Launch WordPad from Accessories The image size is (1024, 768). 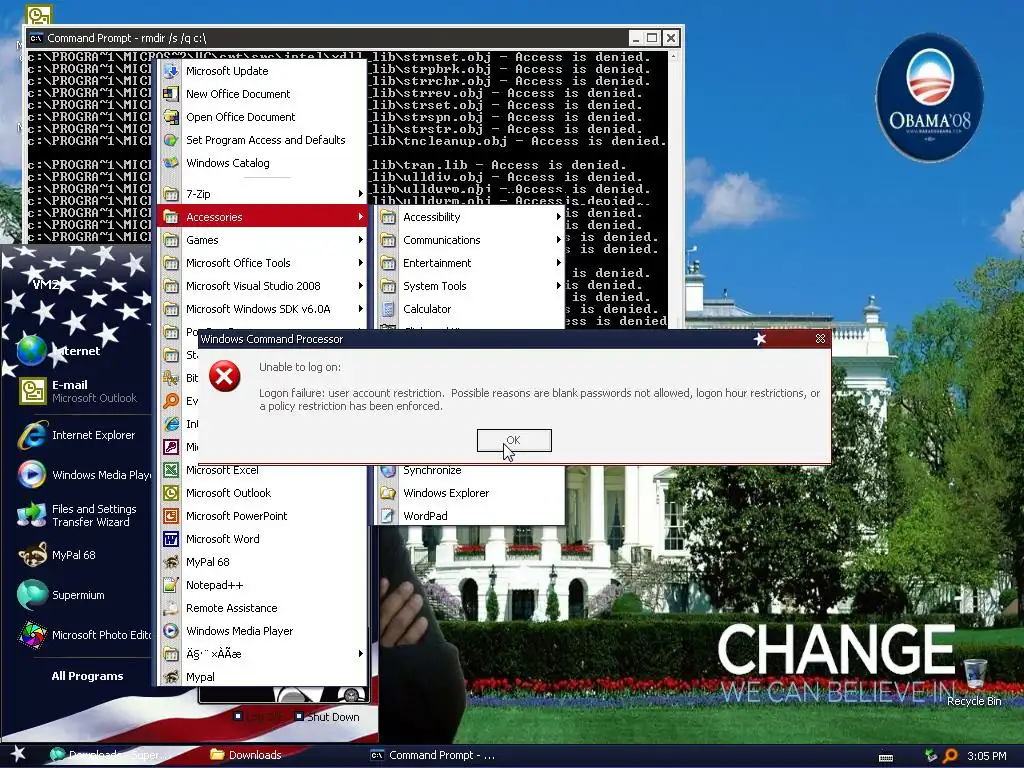click(x=470, y=516)
